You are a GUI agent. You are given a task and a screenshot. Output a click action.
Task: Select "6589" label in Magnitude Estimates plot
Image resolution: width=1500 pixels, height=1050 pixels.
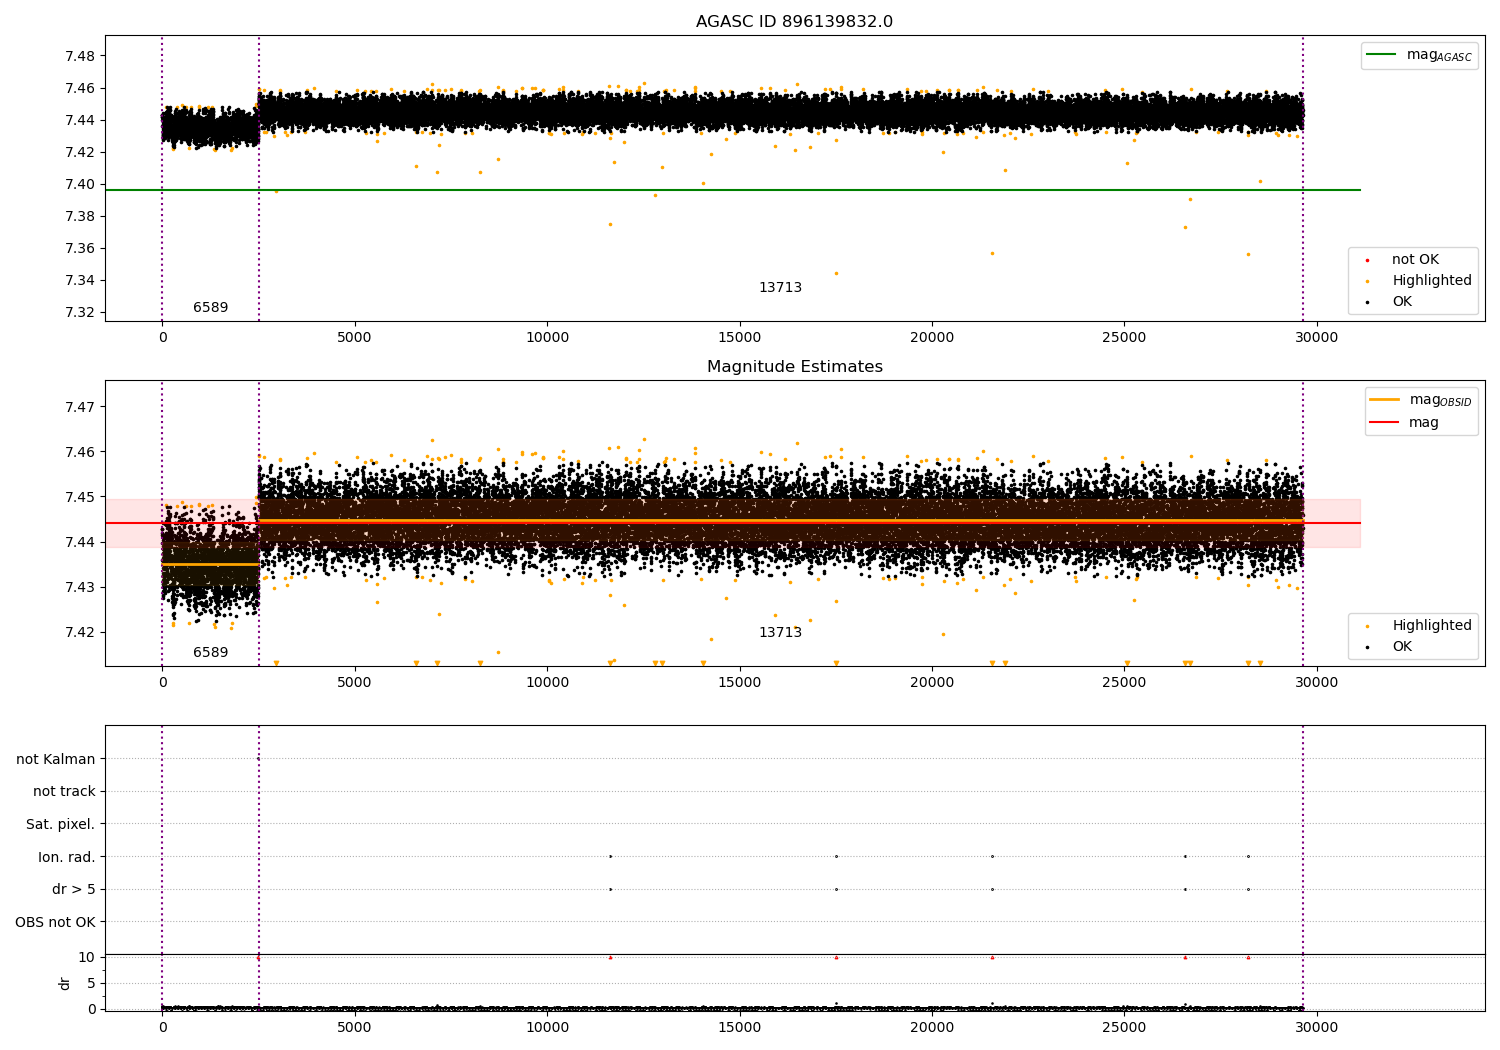pyautogui.click(x=210, y=653)
